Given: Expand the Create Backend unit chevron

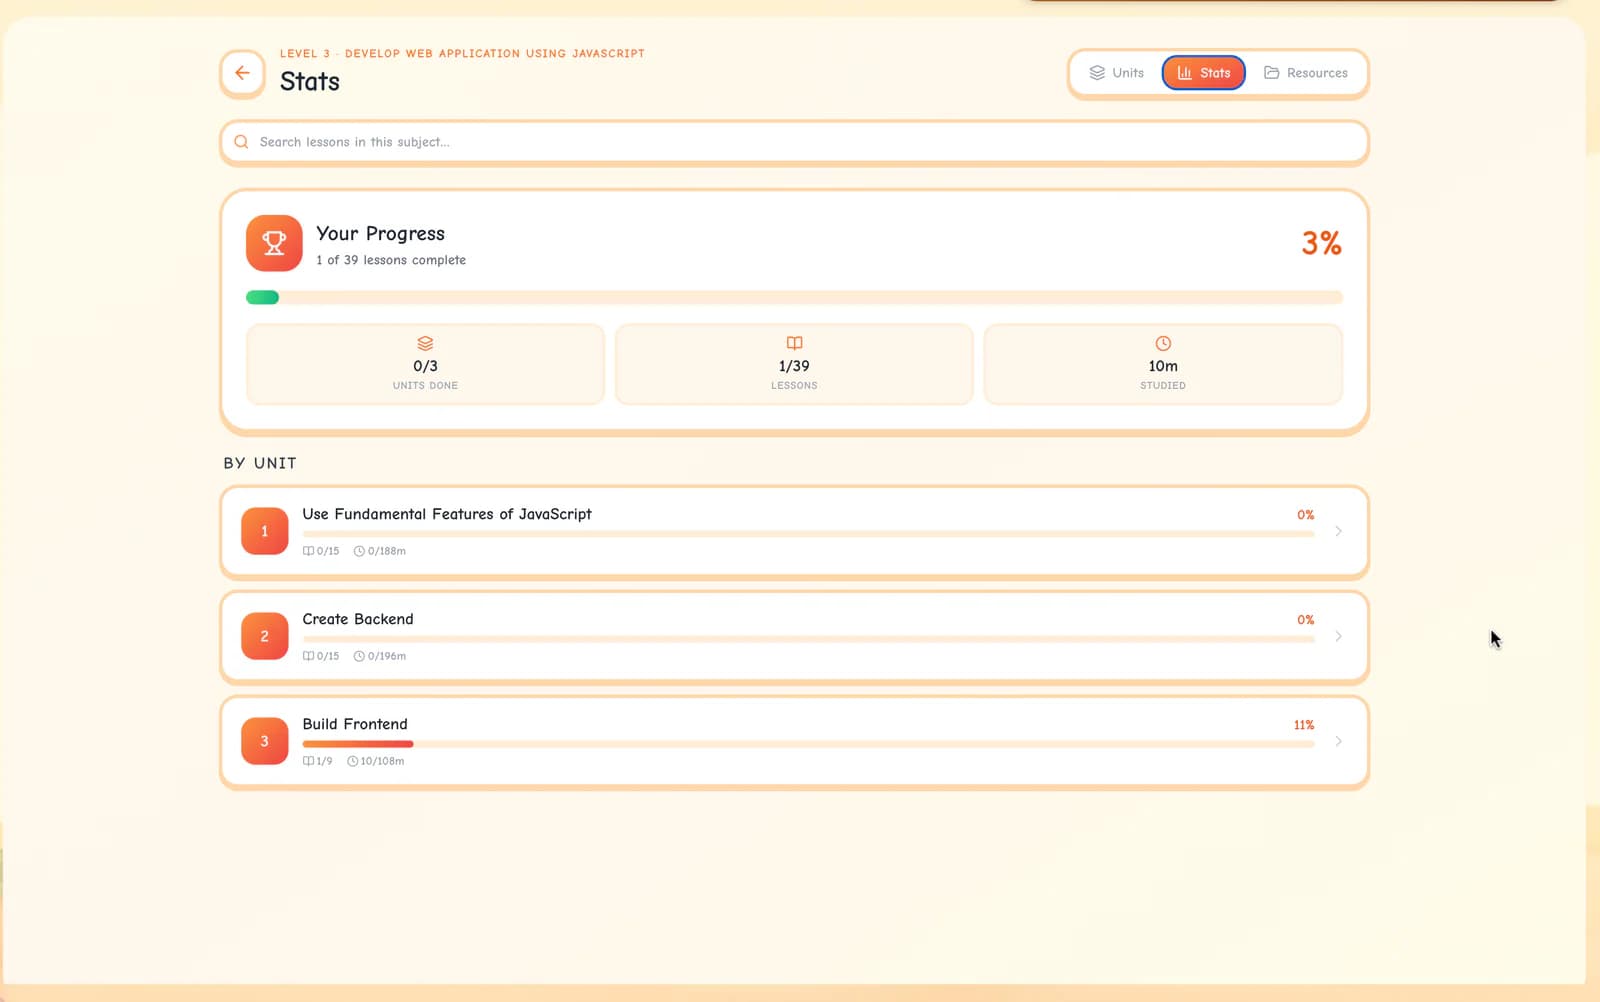Looking at the screenshot, I should (1338, 636).
